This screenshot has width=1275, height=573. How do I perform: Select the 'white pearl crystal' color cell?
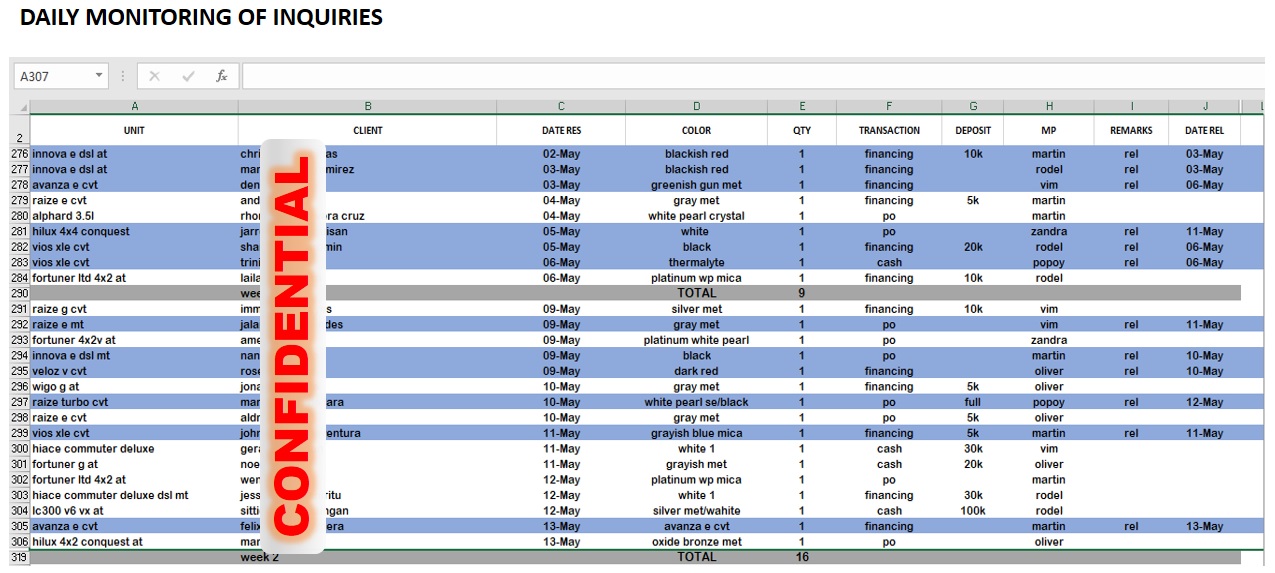(696, 216)
